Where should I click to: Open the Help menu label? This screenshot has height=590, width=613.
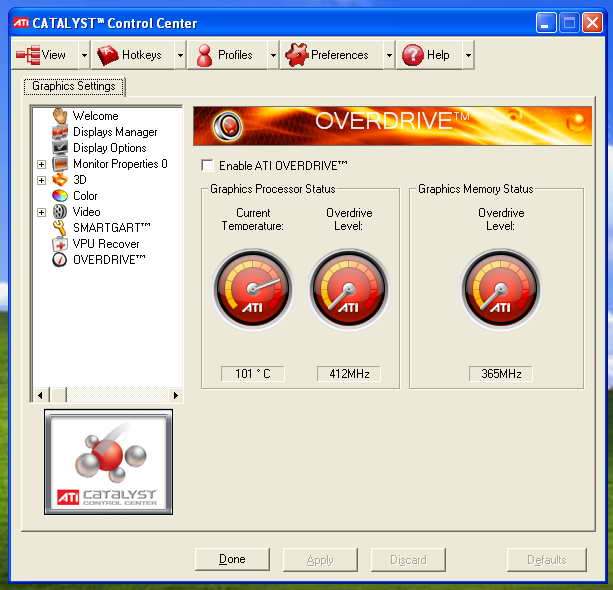[x=438, y=55]
